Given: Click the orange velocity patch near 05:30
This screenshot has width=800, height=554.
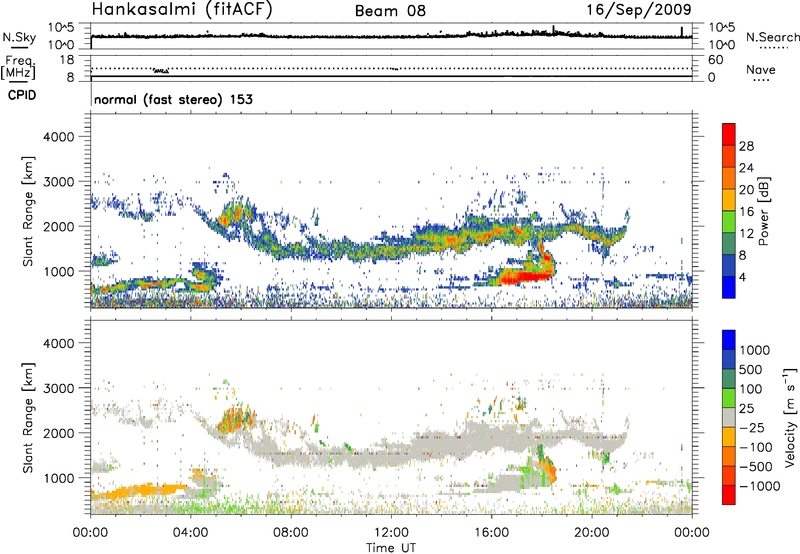Looking at the screenshot, I should (x=236, y=418).
